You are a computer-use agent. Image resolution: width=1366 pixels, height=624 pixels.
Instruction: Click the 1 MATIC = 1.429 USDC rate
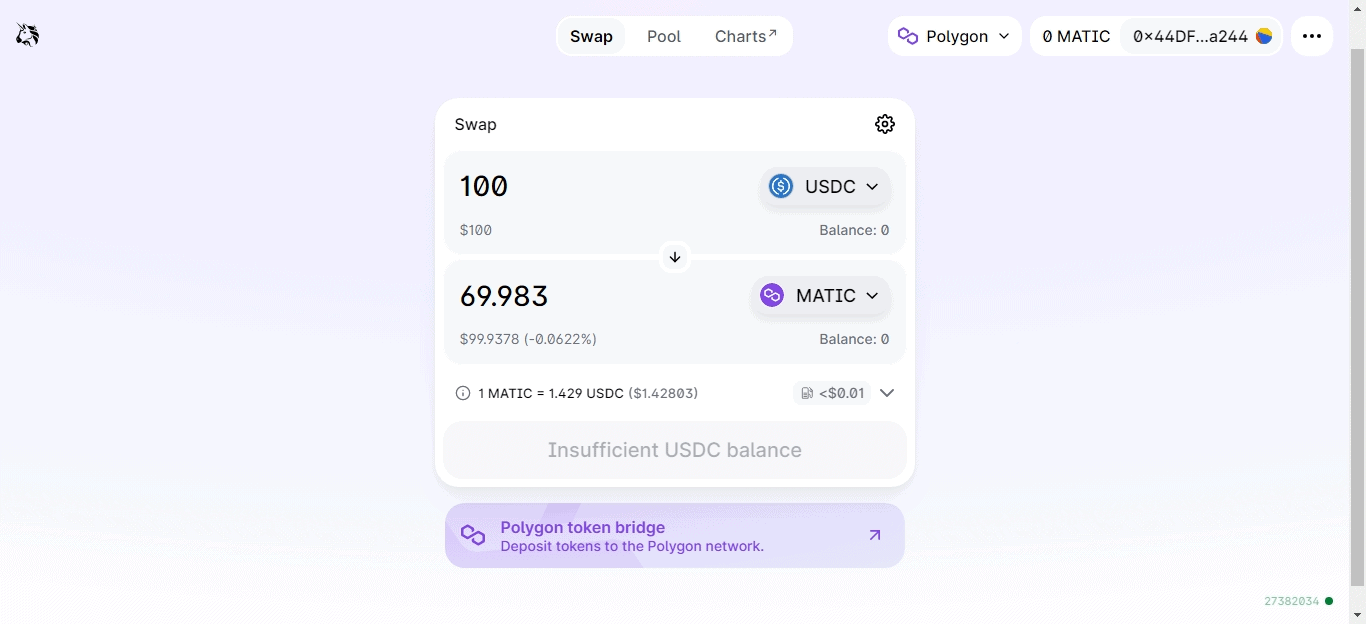click(551, 393)
